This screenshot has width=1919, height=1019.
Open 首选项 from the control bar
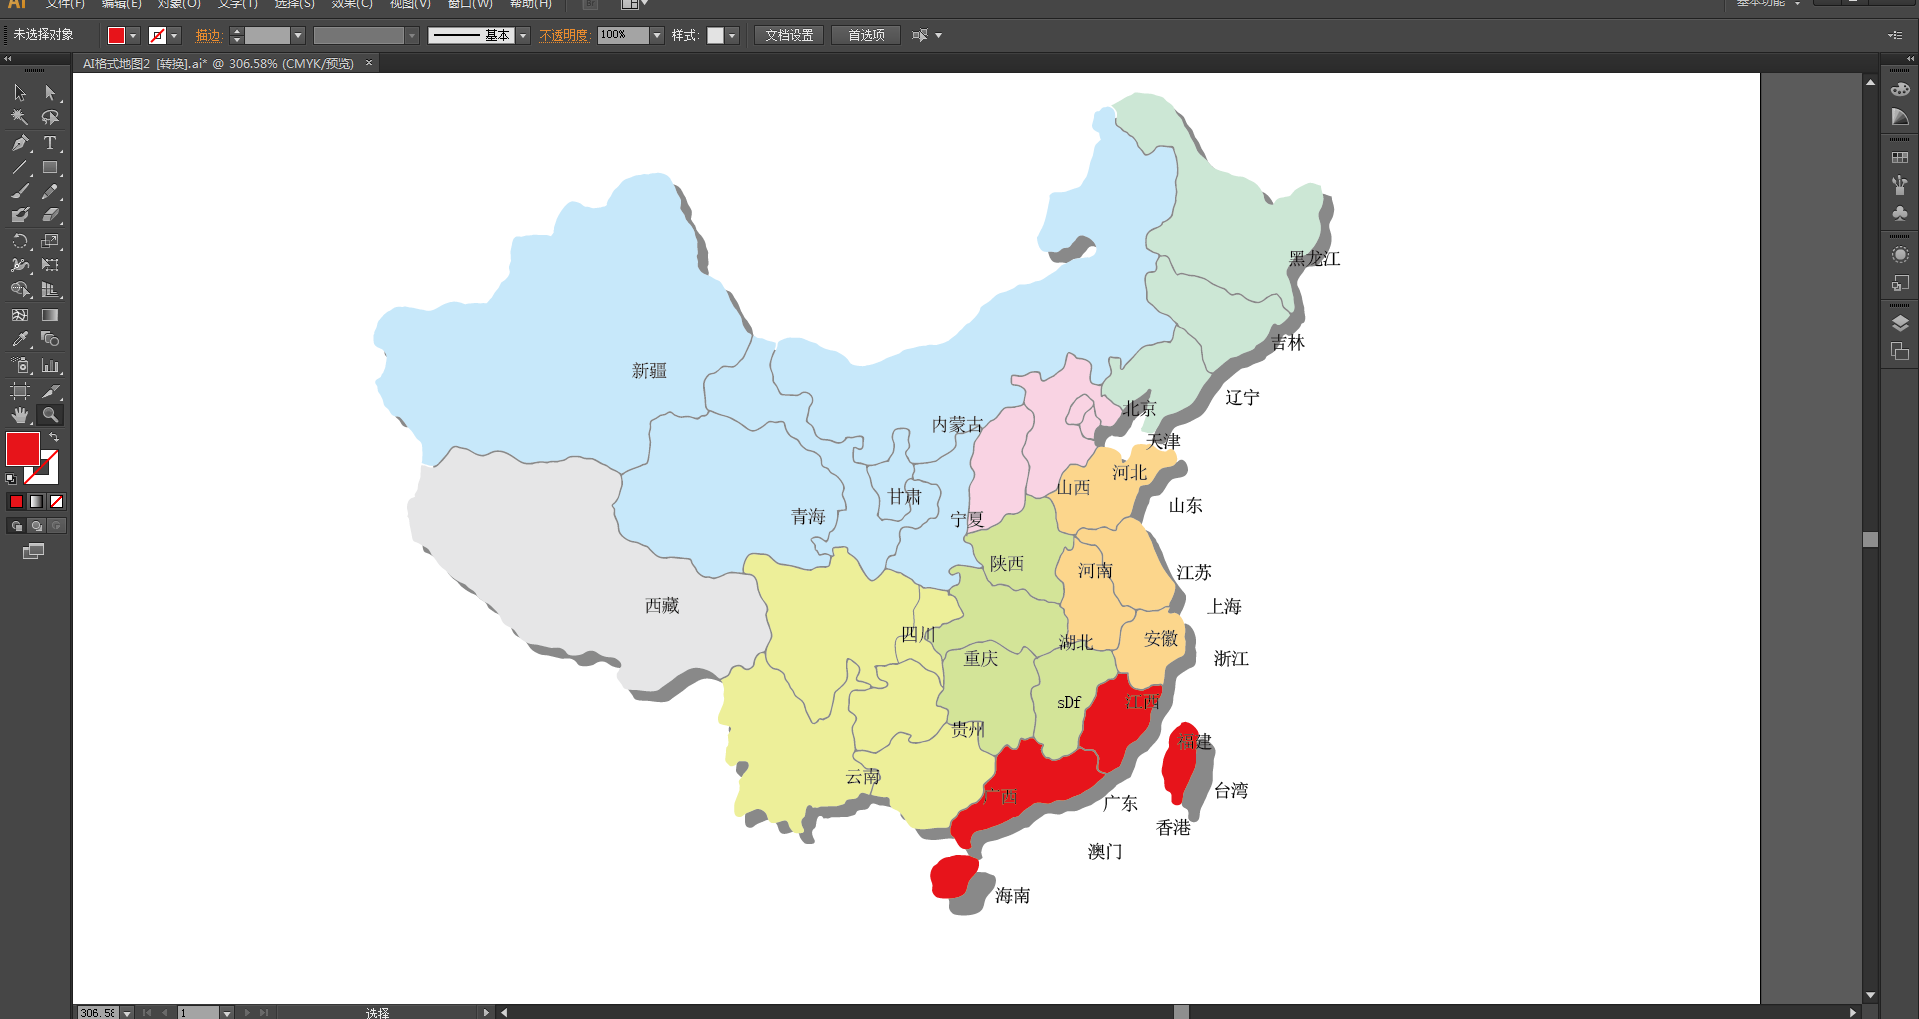(x=865, y=35)
